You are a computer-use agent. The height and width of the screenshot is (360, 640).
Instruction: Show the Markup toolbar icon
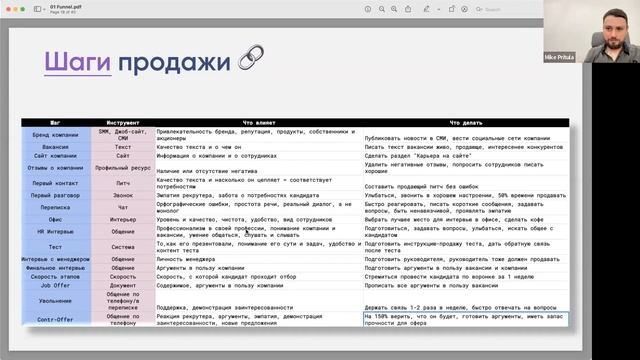(x=464, y=9)
